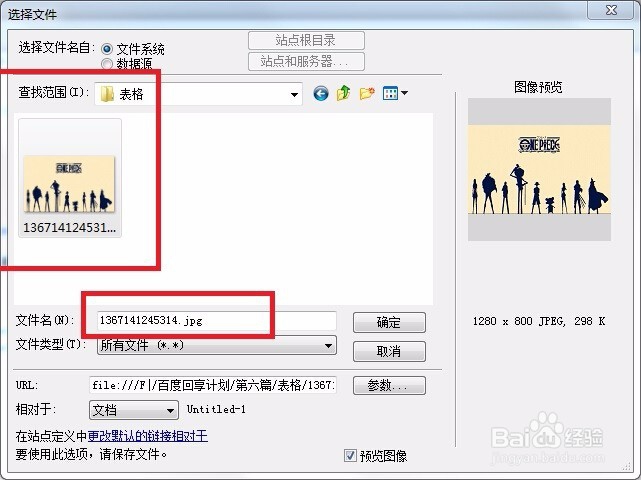Select the 136714124531... image thumbnail
Screen dimensions: 641x480
pos(70,178)
